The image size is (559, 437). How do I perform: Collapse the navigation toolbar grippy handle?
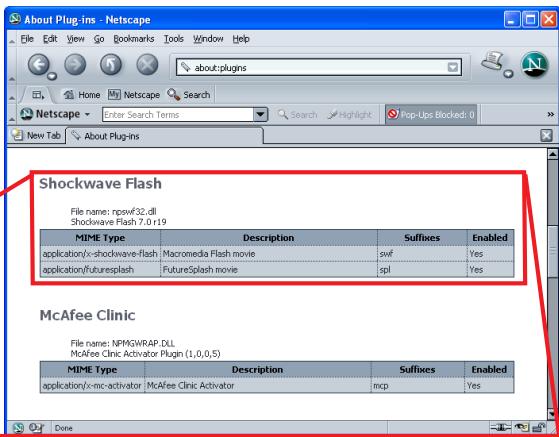click(x=12, y=65)
